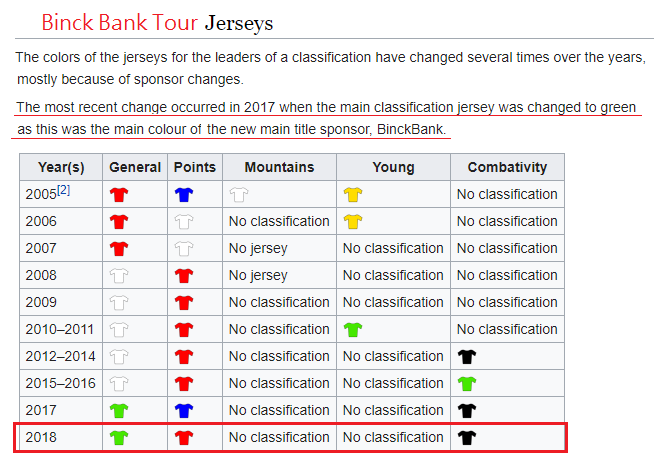Click the General column header
The width and height of the screenshot is (667, 464).
point(135,167)
